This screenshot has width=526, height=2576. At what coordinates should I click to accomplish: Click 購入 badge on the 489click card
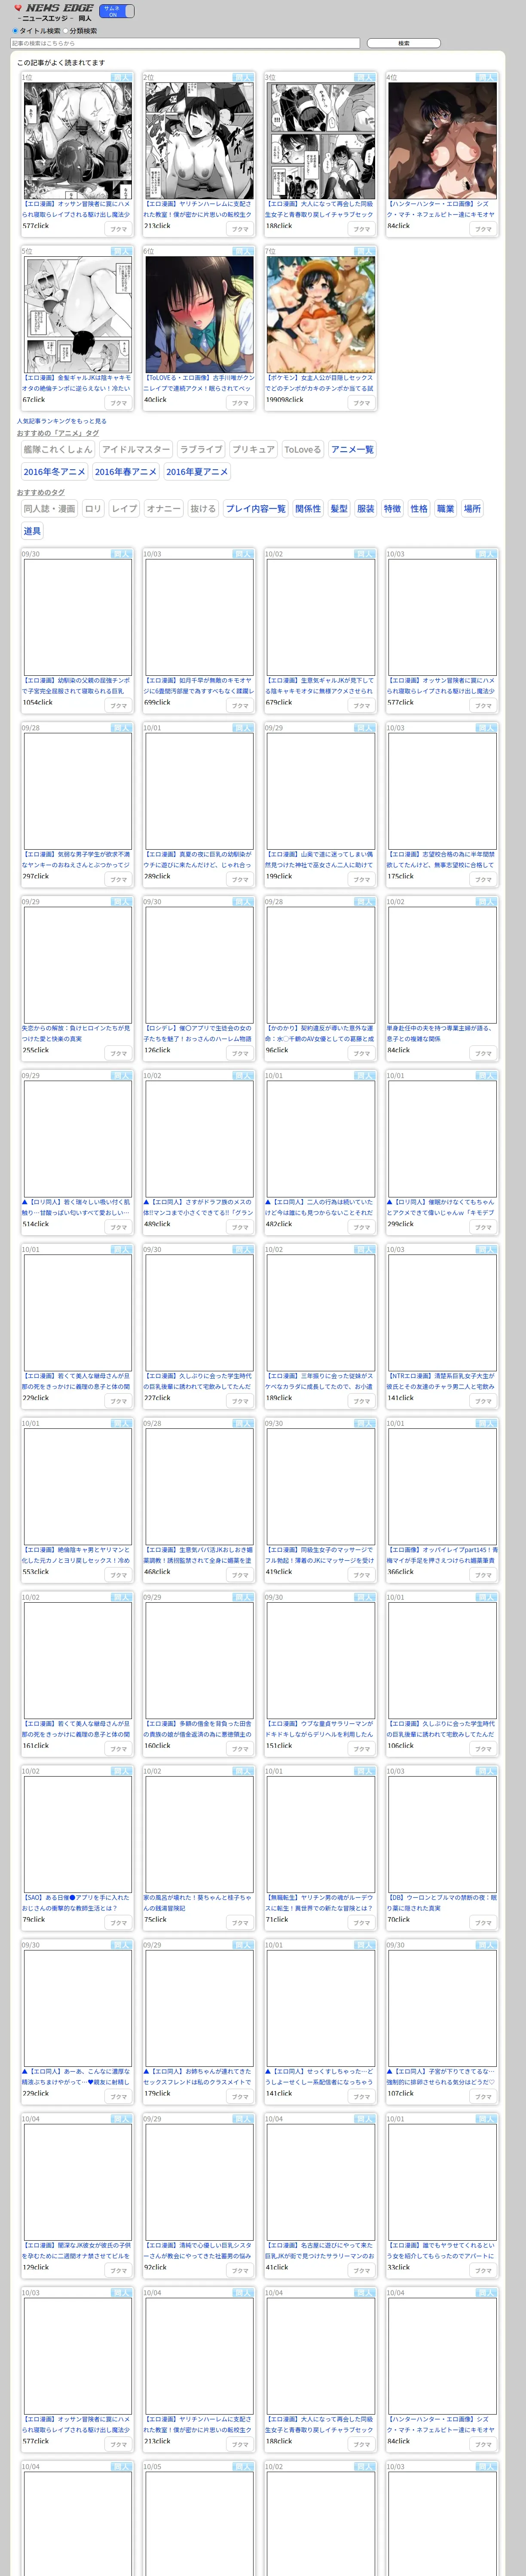click(243, 1076)
